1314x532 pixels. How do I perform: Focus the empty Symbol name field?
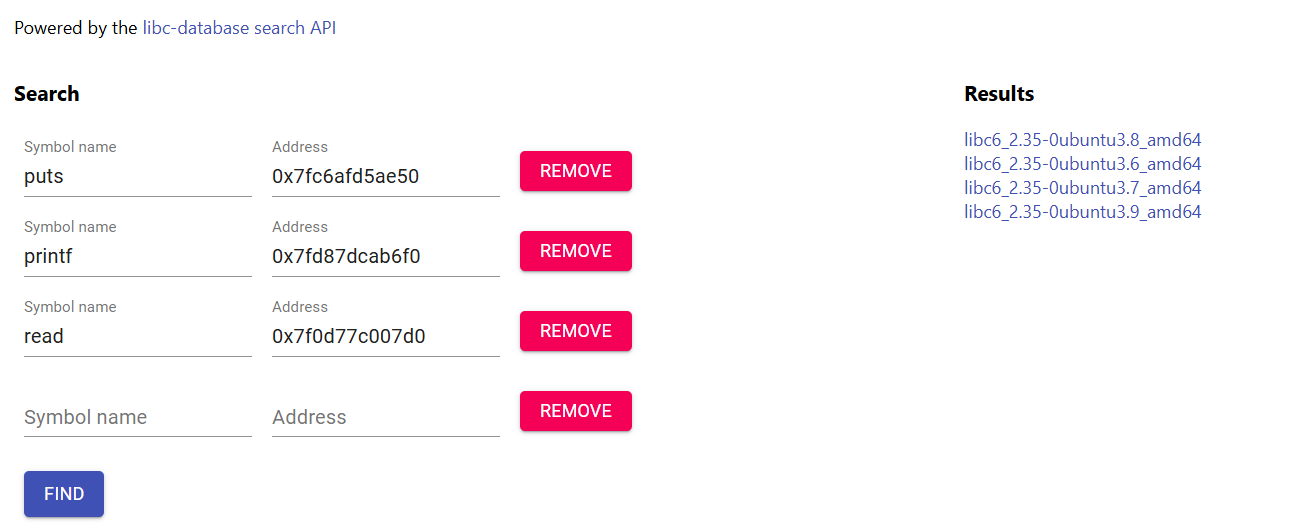click(x=138, y=417)
